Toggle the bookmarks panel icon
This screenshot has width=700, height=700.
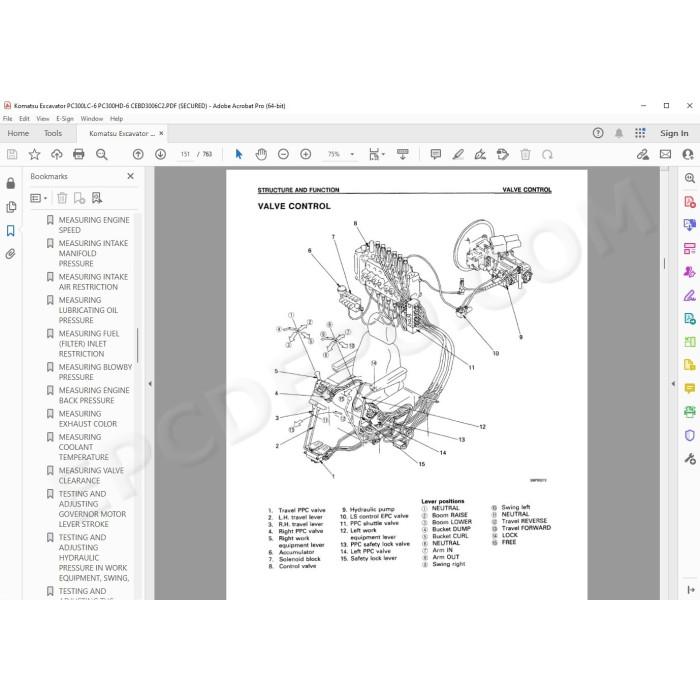(x=11, y=230)
